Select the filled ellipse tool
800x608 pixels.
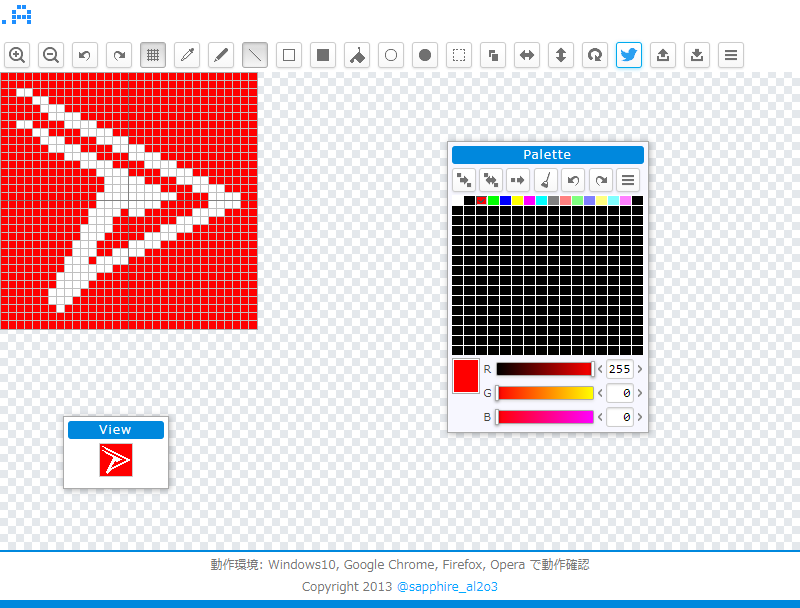(425, 55)
